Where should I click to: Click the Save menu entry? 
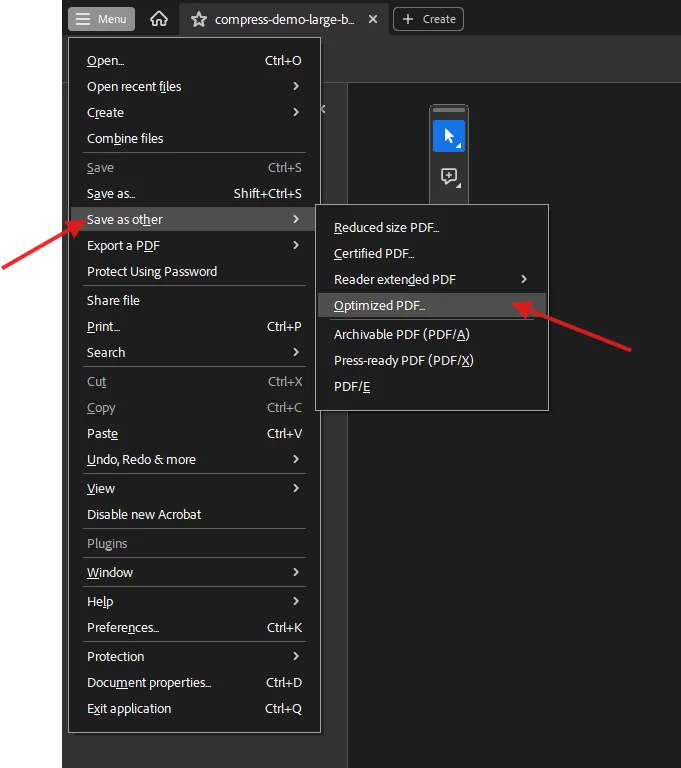click(x=194, y=168)
